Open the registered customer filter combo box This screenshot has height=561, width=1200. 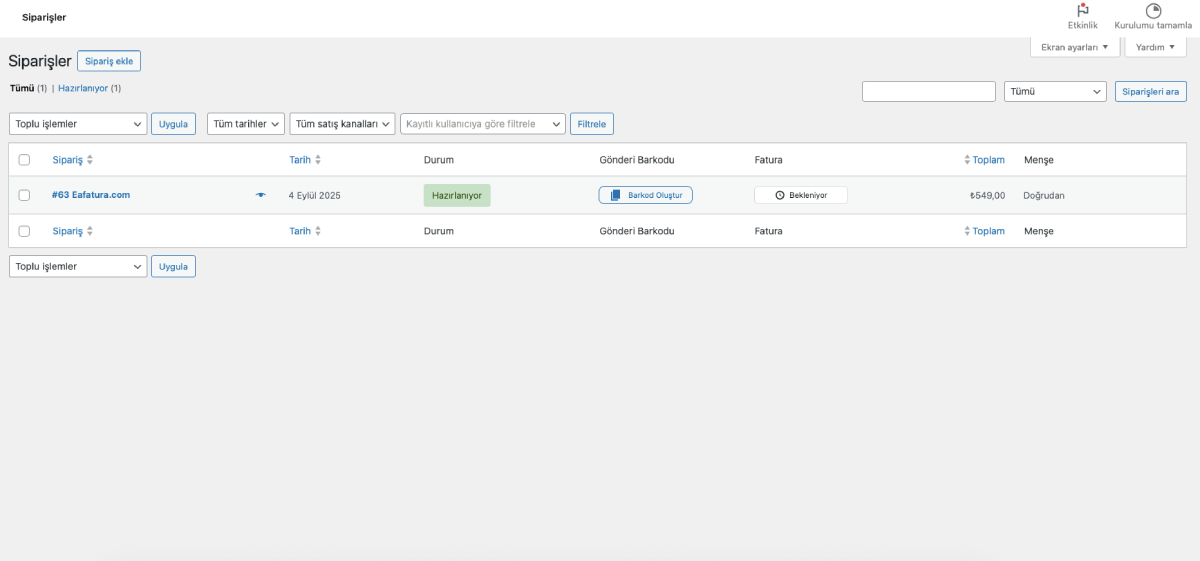pos(483,124)
